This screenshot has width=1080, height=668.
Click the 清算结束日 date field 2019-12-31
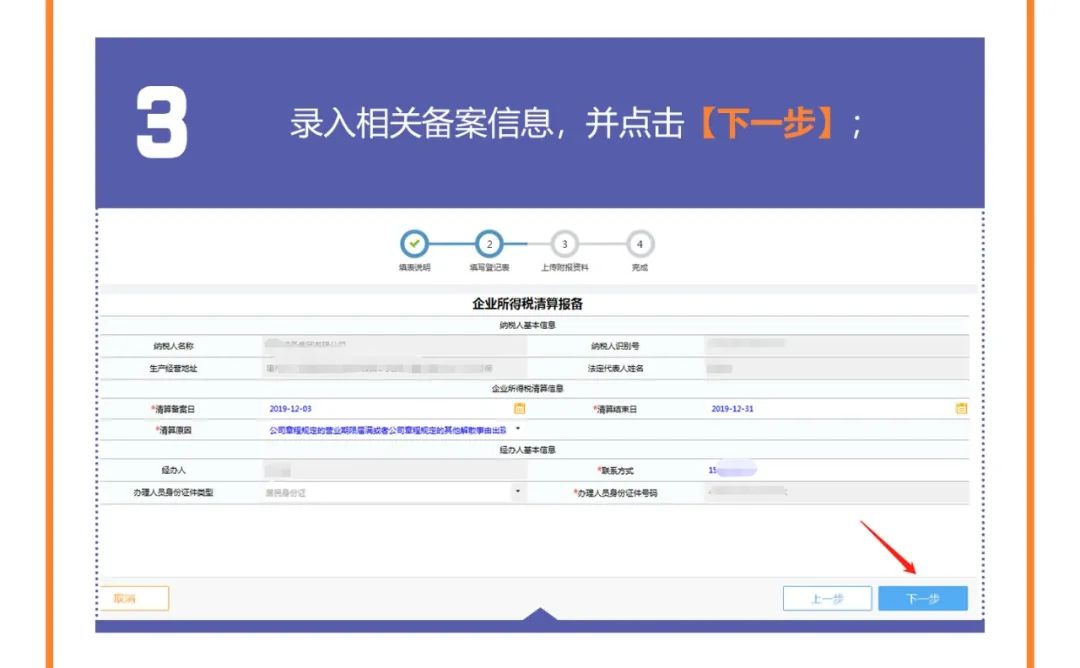[820, 408]
